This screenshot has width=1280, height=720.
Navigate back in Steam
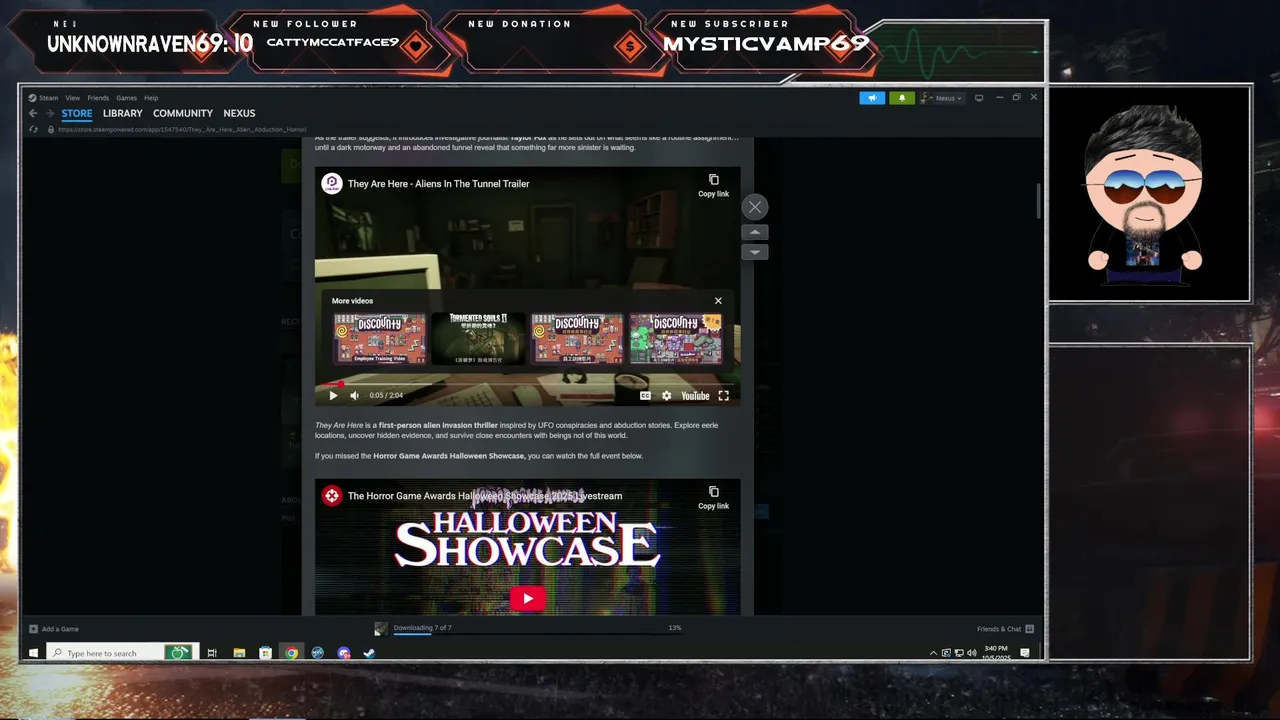(x=33, y=113)
